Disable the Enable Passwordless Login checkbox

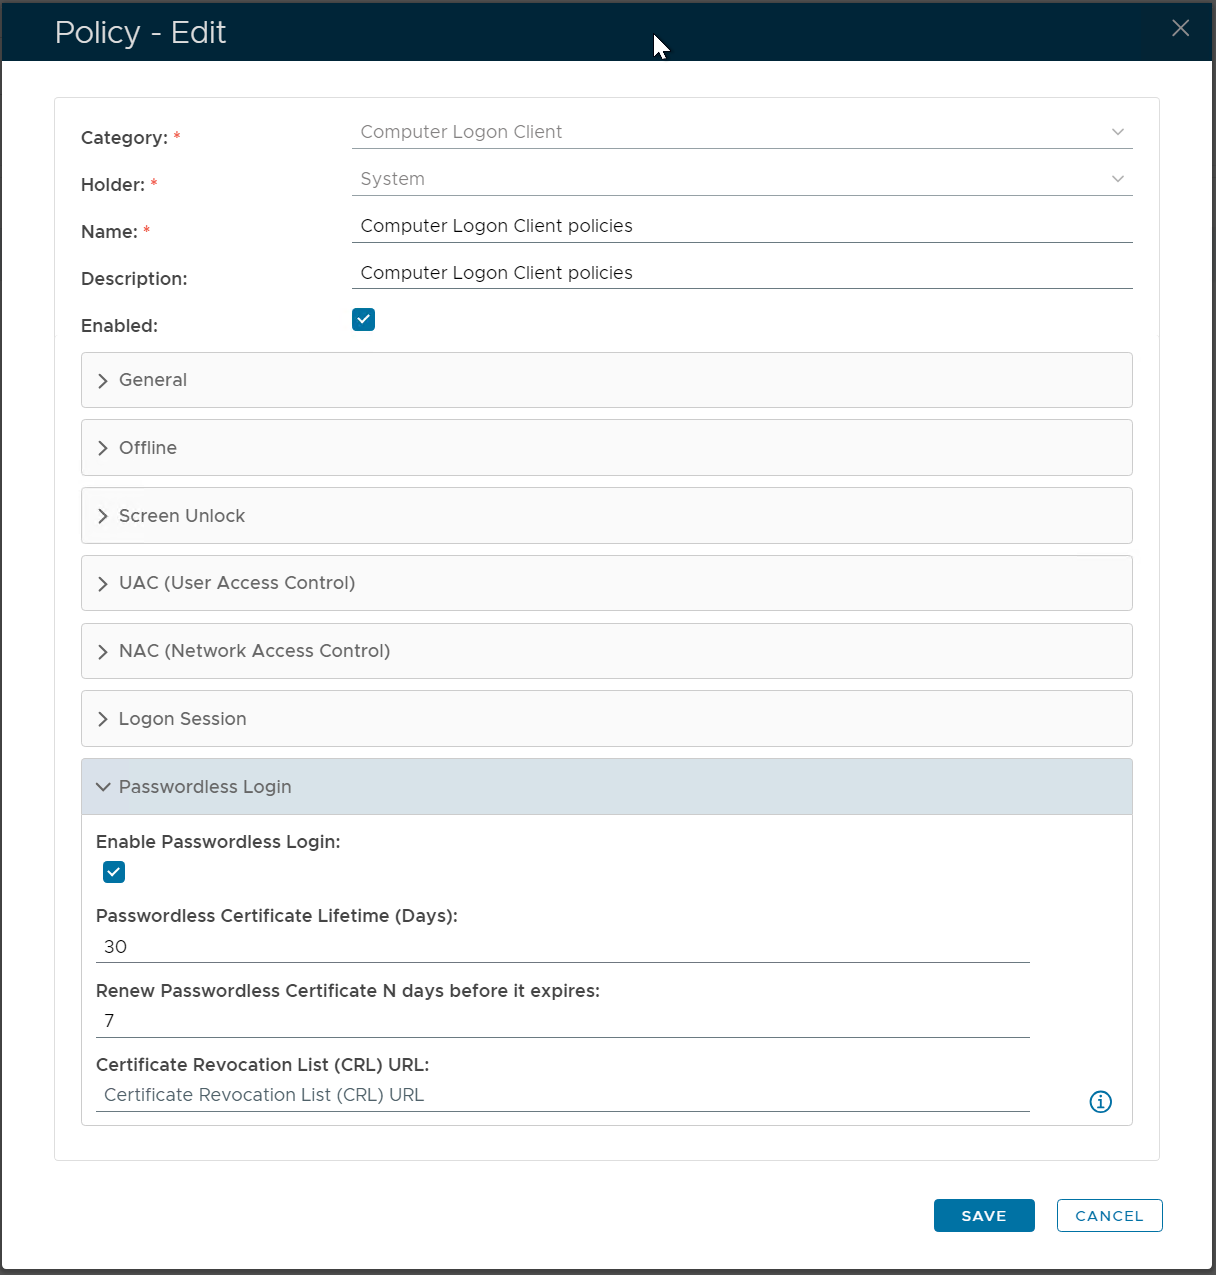tap(114, 872)
